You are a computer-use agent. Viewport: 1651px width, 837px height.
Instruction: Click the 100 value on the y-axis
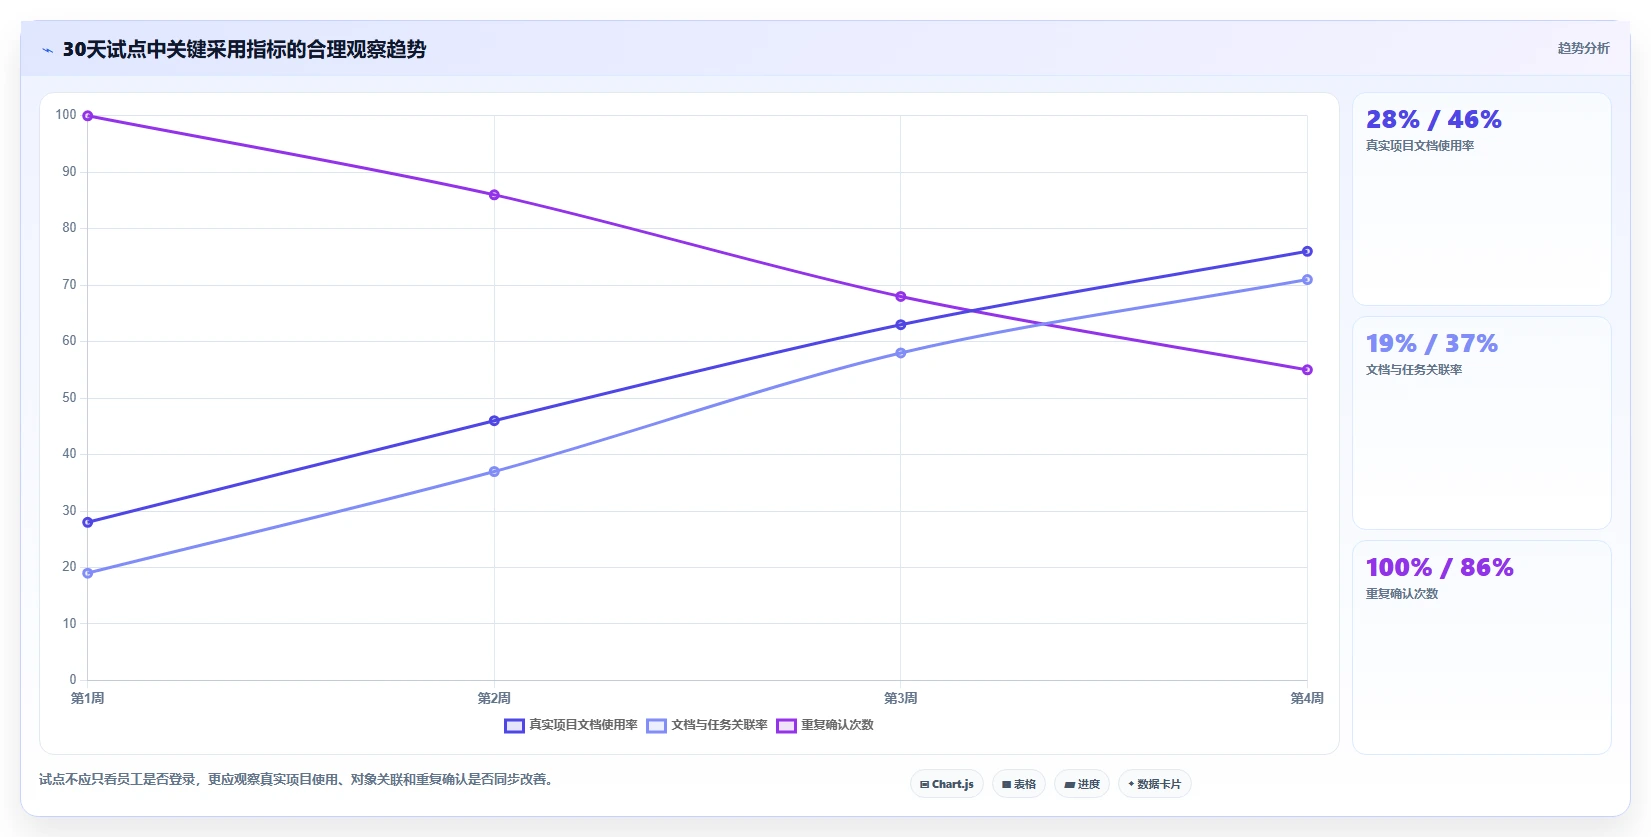click(66, 115)
